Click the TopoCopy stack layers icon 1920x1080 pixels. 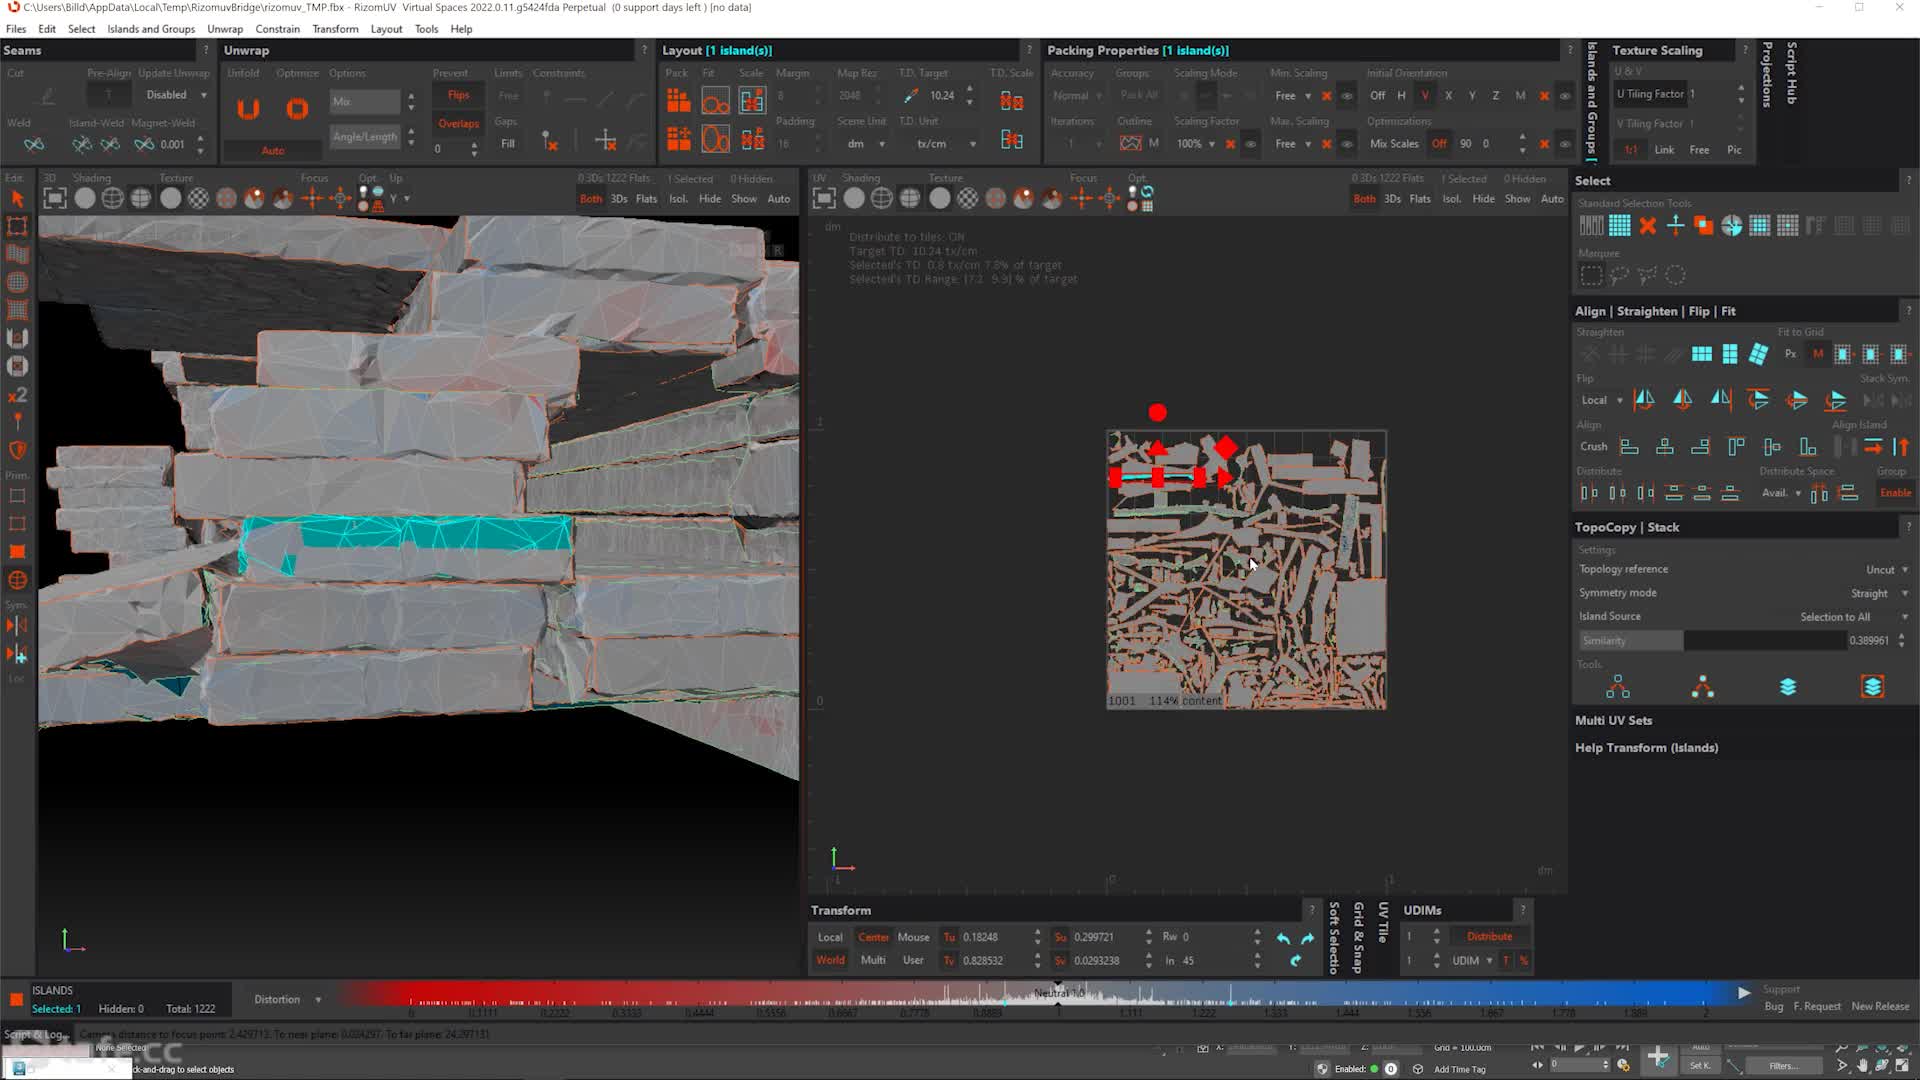pos(1788,687)
